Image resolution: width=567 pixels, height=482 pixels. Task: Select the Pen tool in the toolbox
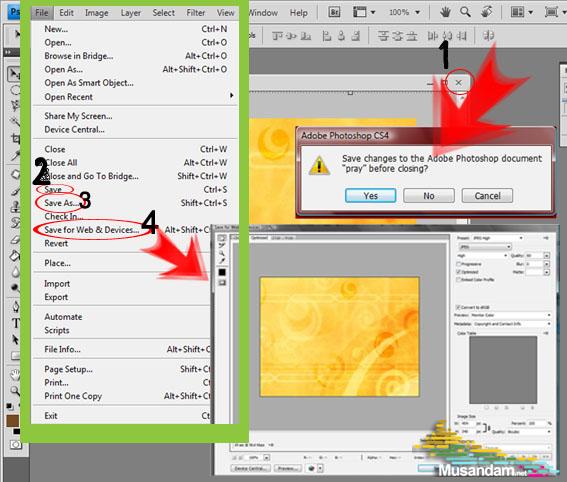[15, 307]
